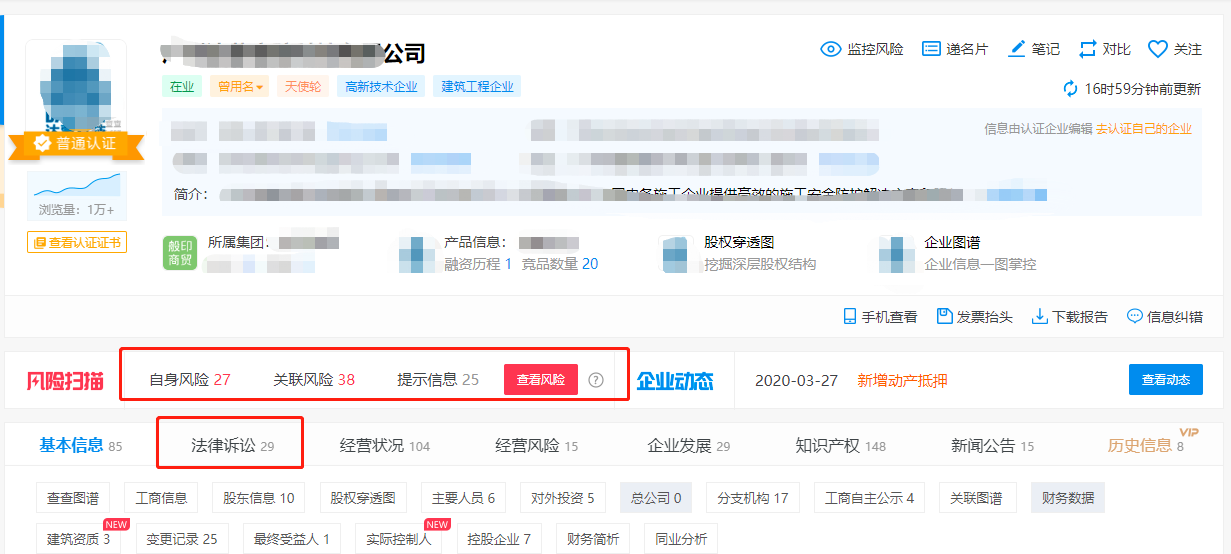Switch to the 法律诉讼 tab
The image size is (1231, 554).
pyautogui.click(x=232, y=446)
